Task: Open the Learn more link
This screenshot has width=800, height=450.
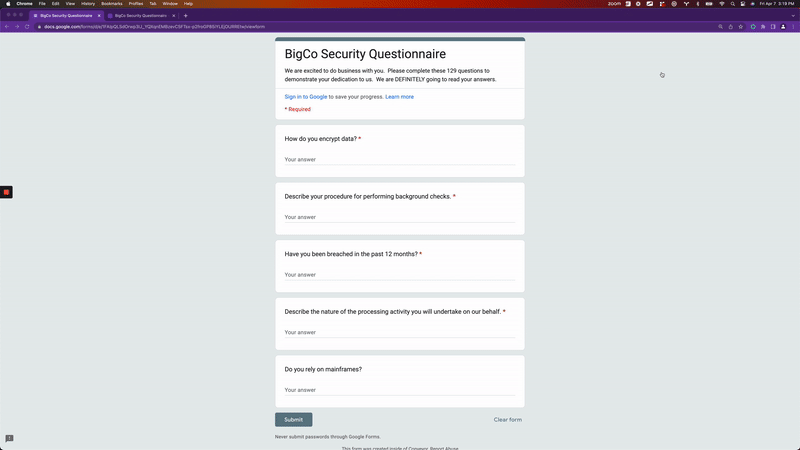Action: 399,96
